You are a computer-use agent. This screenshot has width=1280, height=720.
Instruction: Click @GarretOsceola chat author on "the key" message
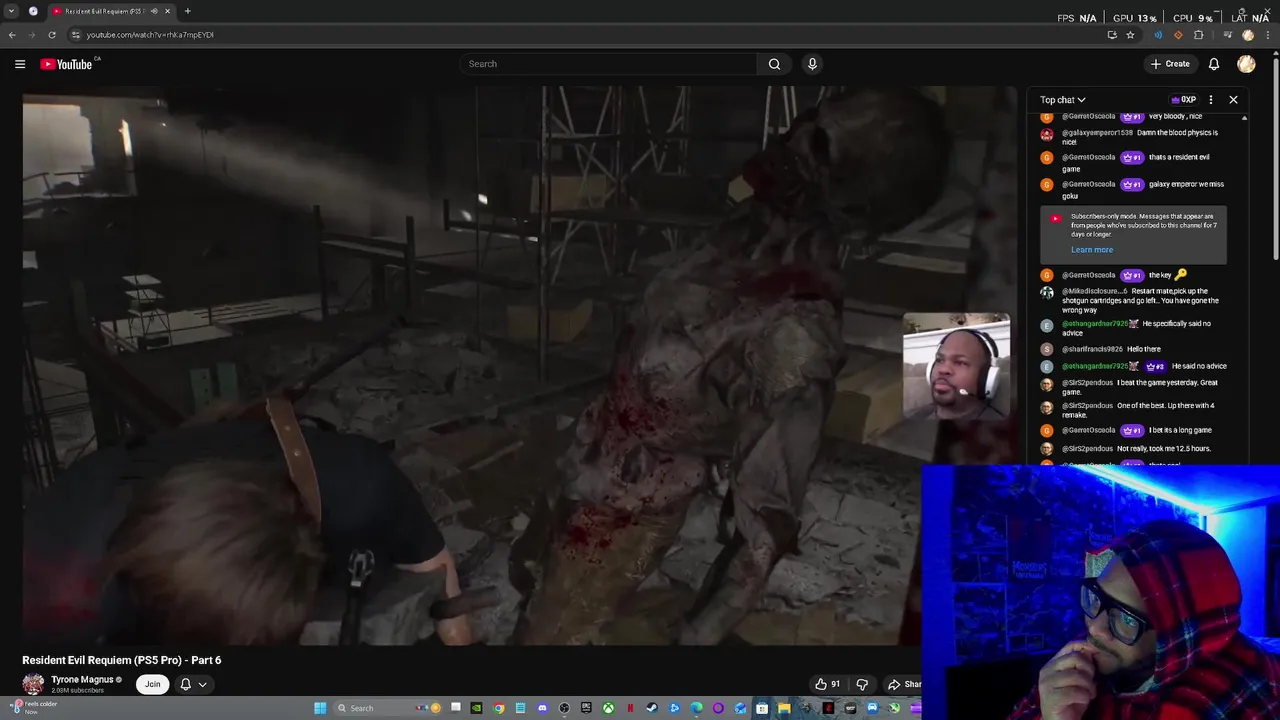[x=1088, y=275]
